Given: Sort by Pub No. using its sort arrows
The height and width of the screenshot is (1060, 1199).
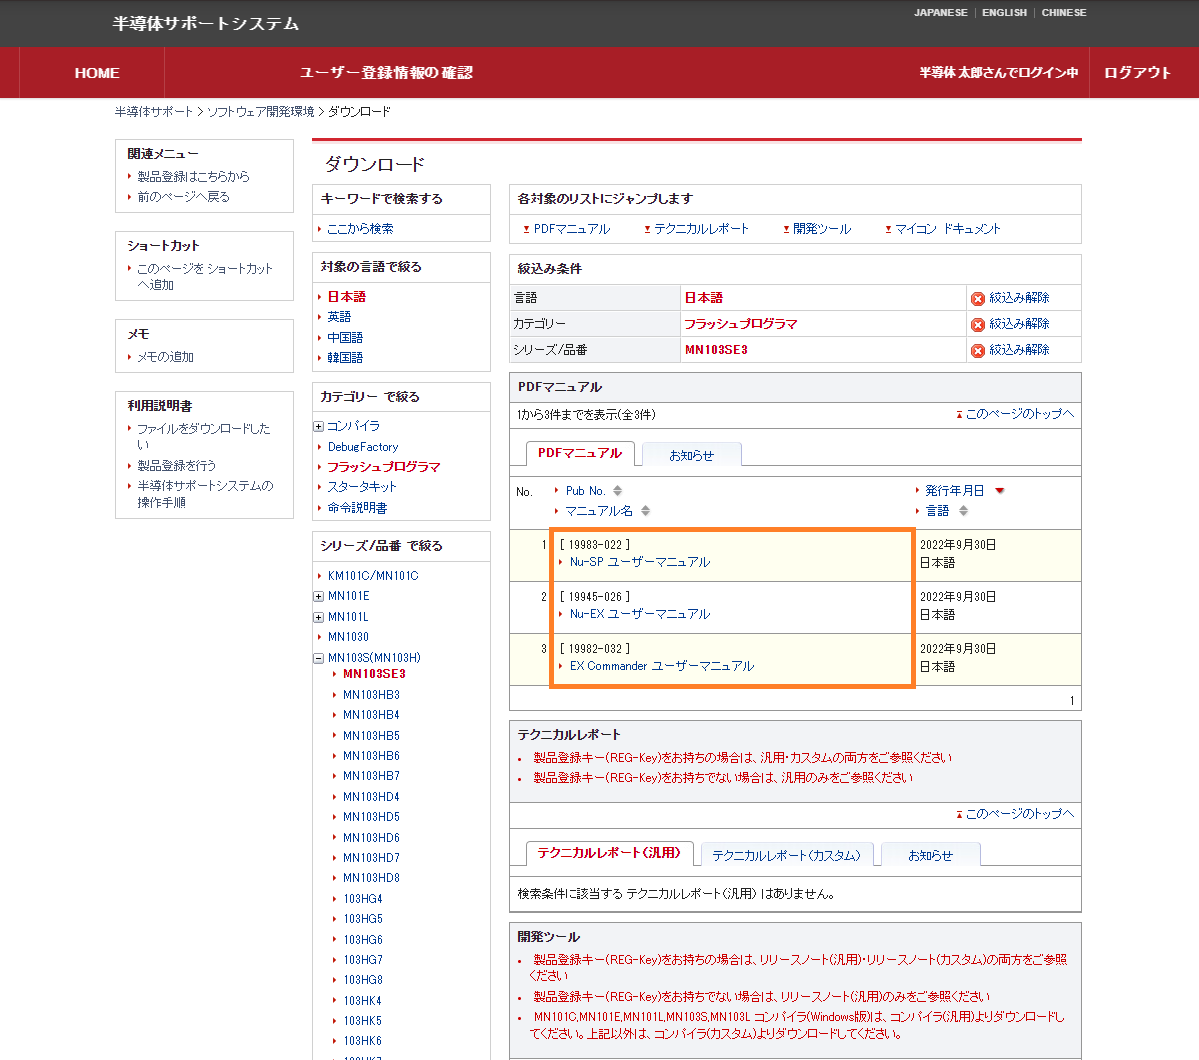Looking at the screenshot, I should click(617, 490).
